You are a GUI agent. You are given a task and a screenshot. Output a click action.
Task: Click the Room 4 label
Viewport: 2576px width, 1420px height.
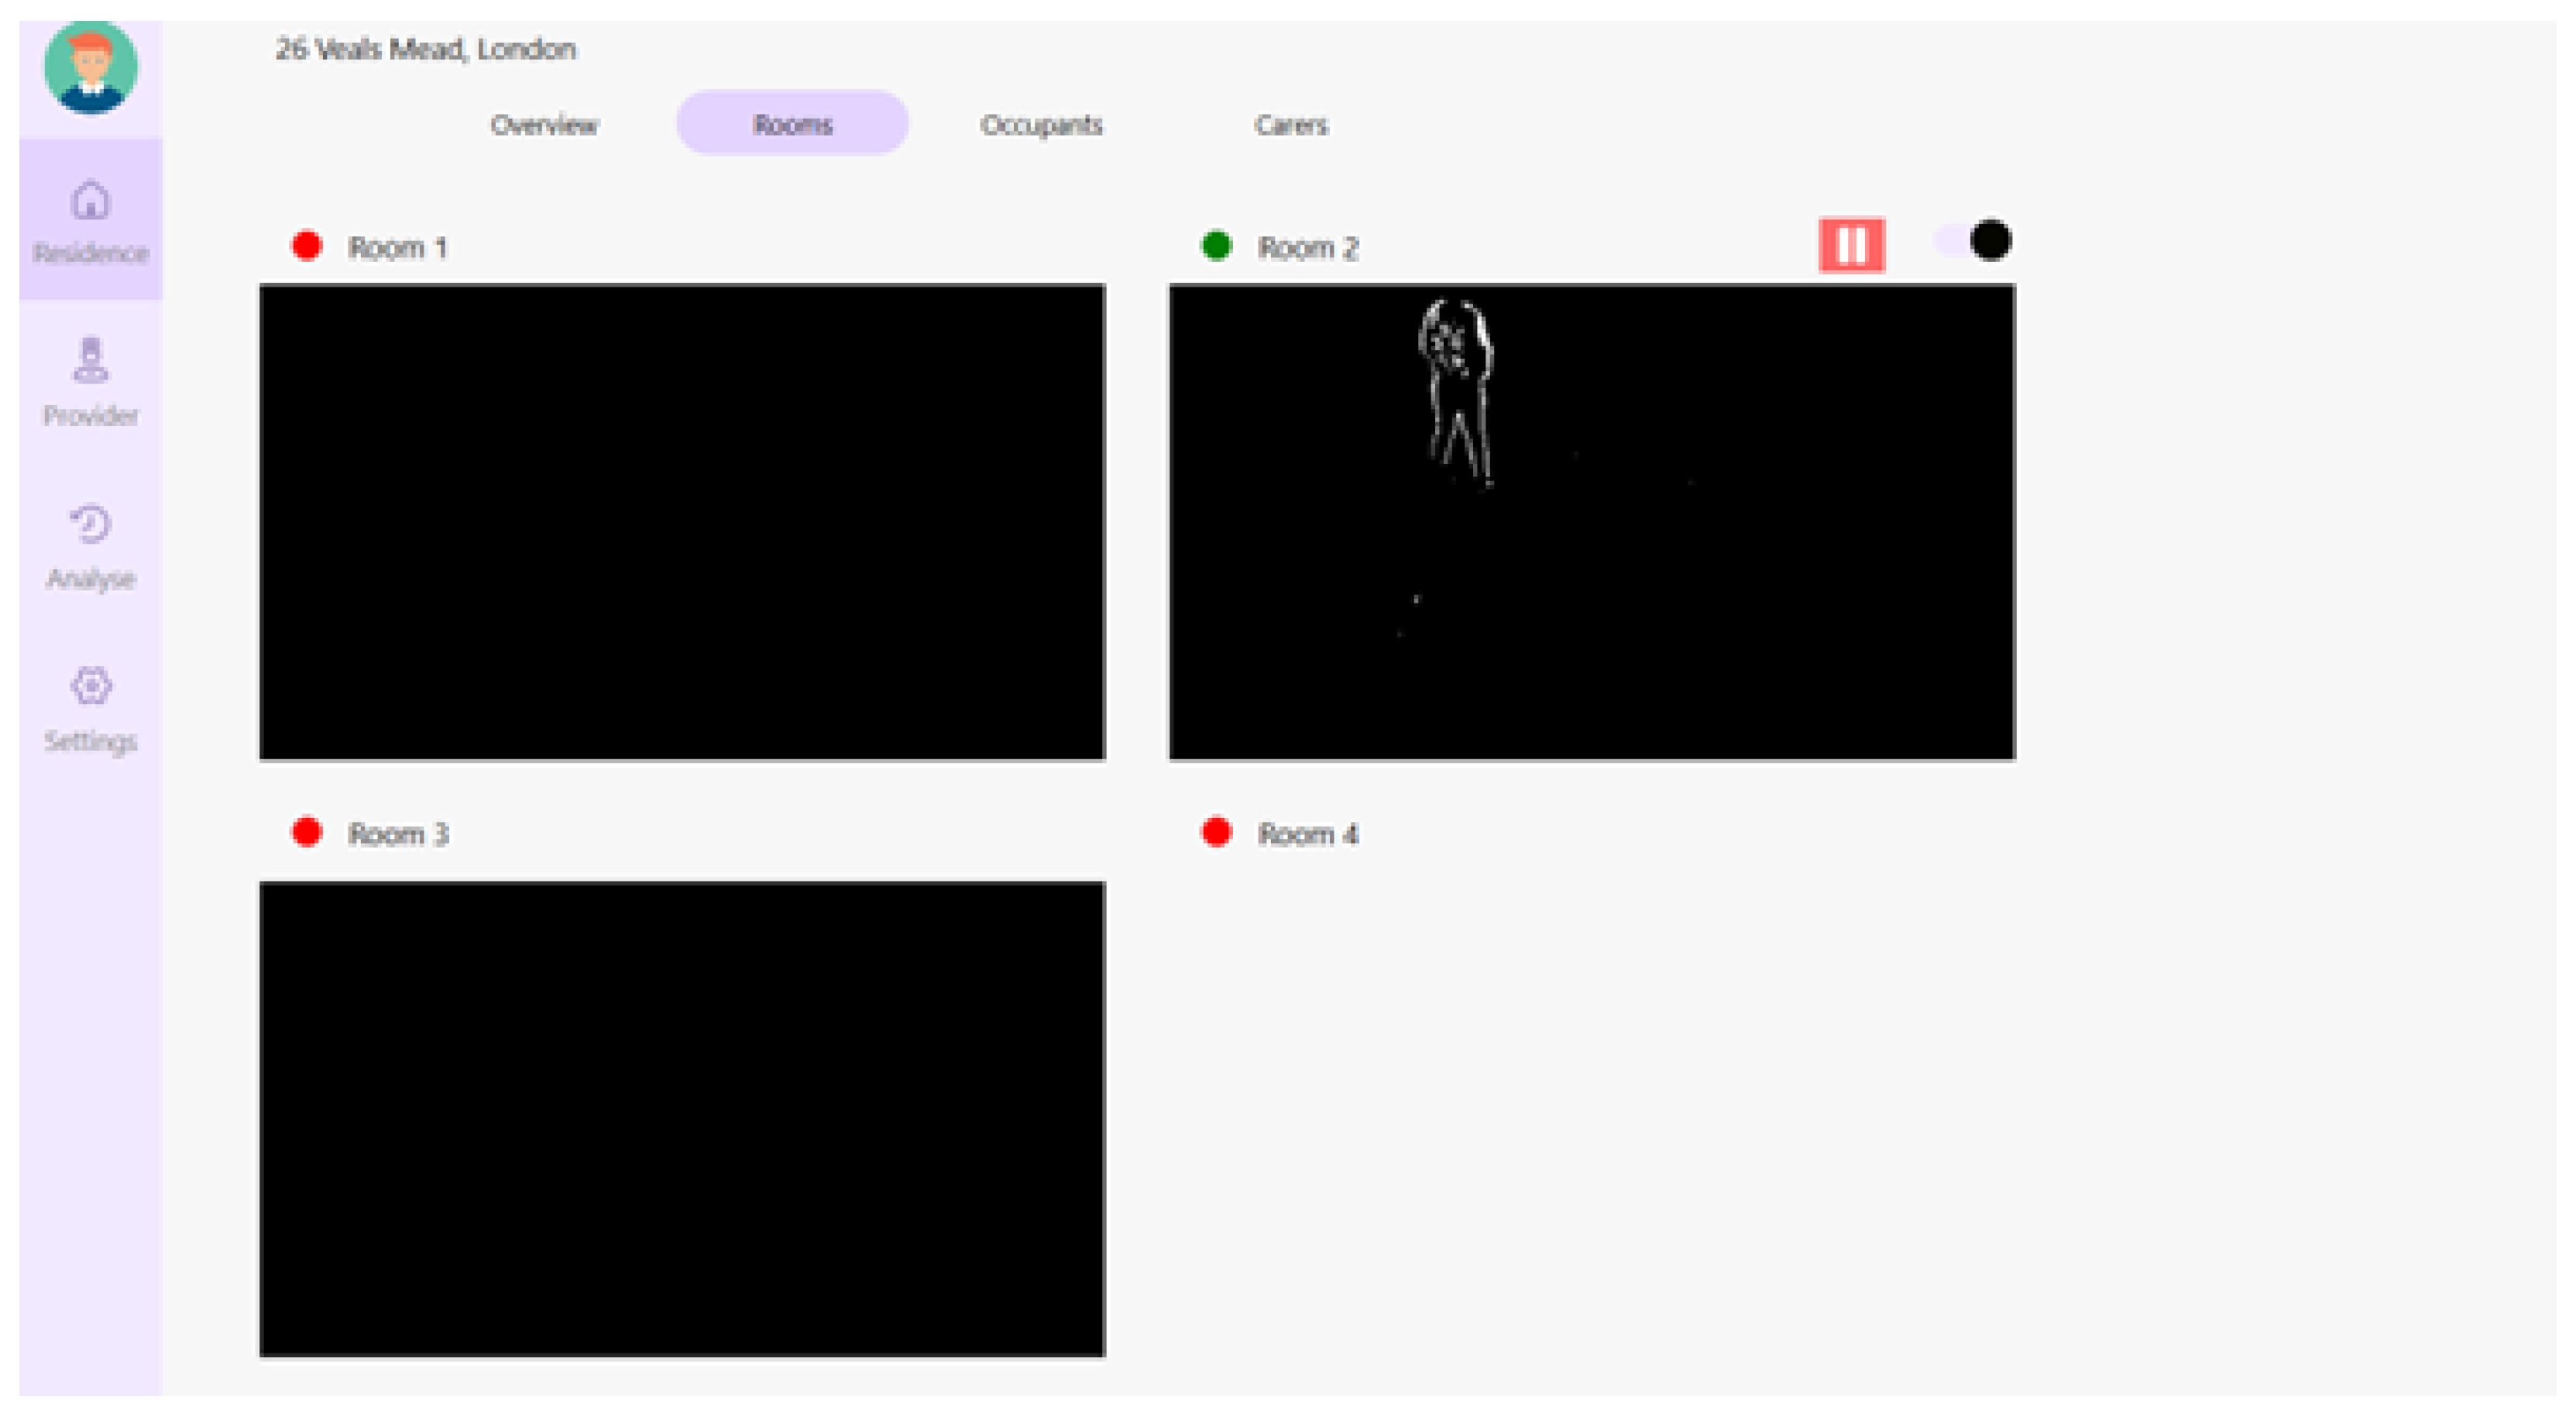(1307, 834)
